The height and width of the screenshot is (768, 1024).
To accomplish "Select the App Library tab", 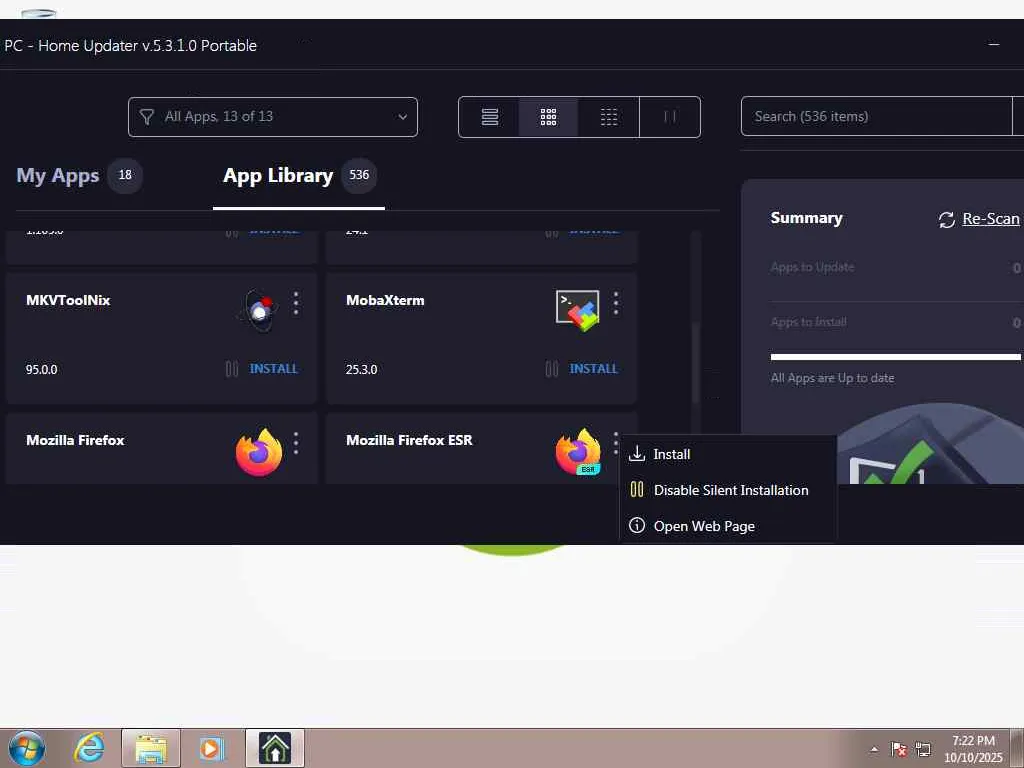I will (x=278, y=175).
